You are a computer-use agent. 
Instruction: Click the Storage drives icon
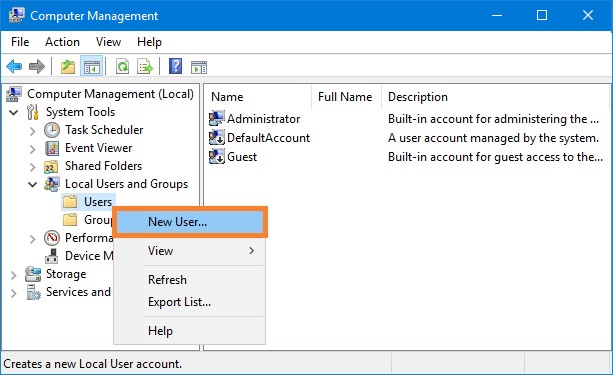coord(33,274)
